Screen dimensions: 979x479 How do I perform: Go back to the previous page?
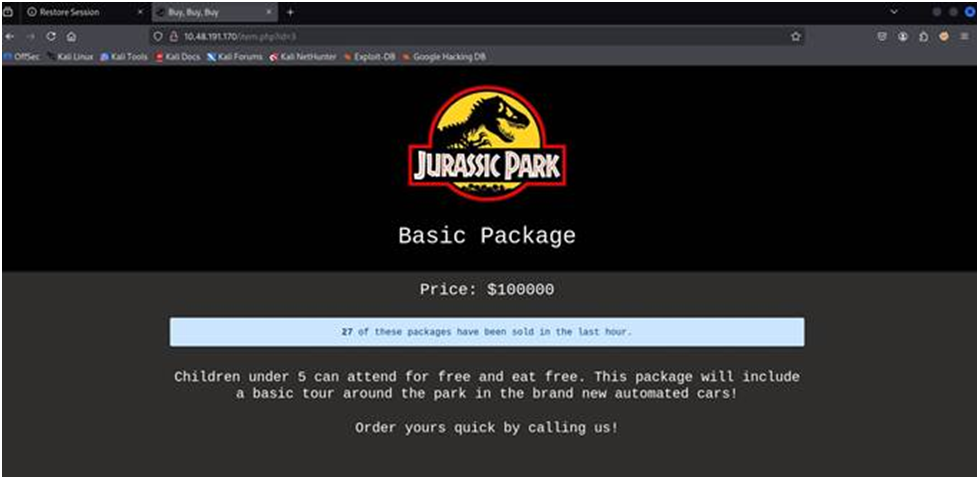(x=9, y=37)
